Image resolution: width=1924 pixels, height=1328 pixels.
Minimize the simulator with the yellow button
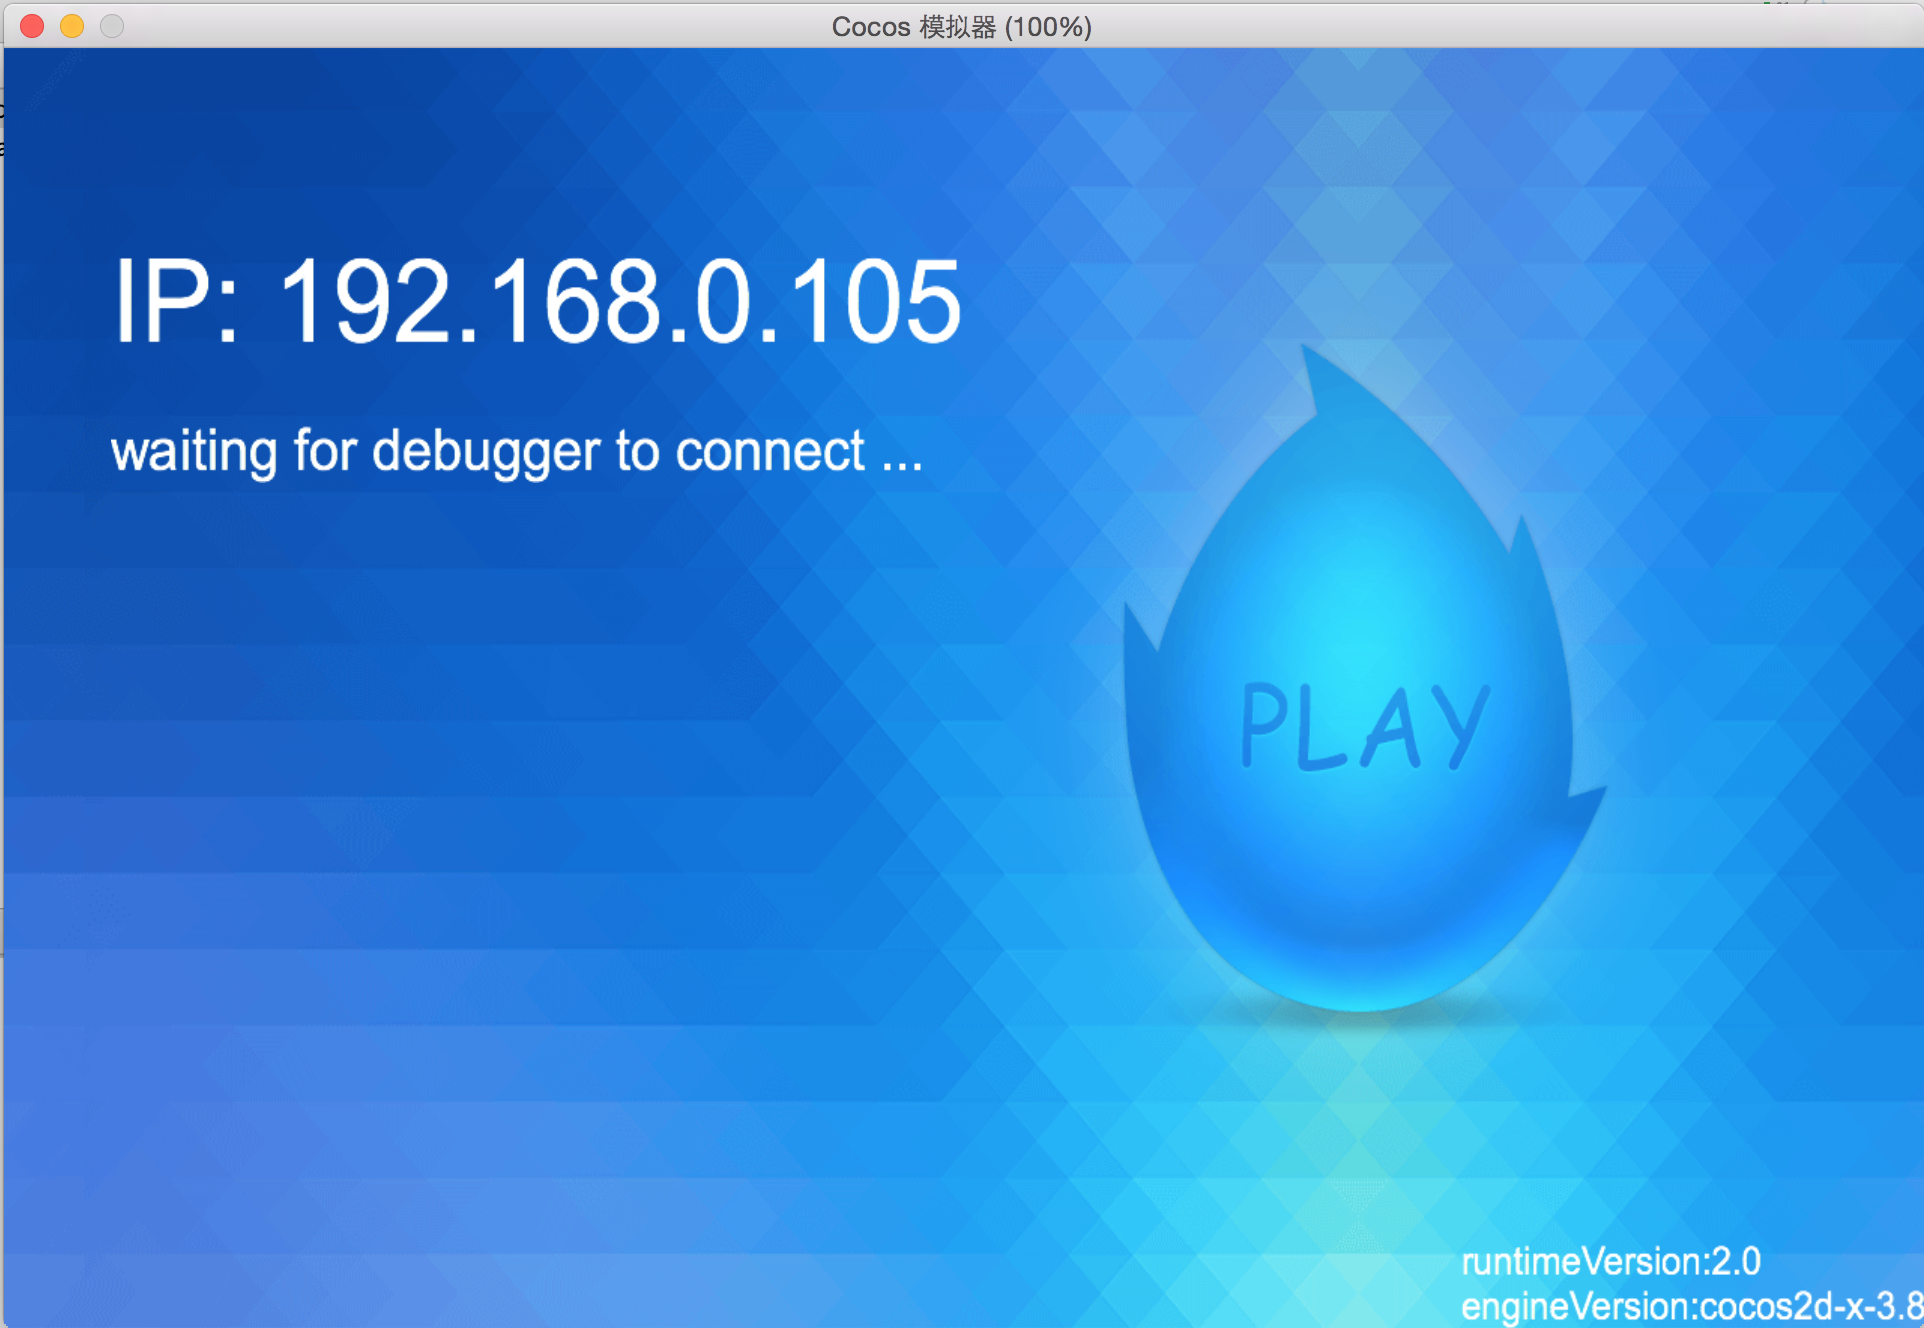click(72, 26)
